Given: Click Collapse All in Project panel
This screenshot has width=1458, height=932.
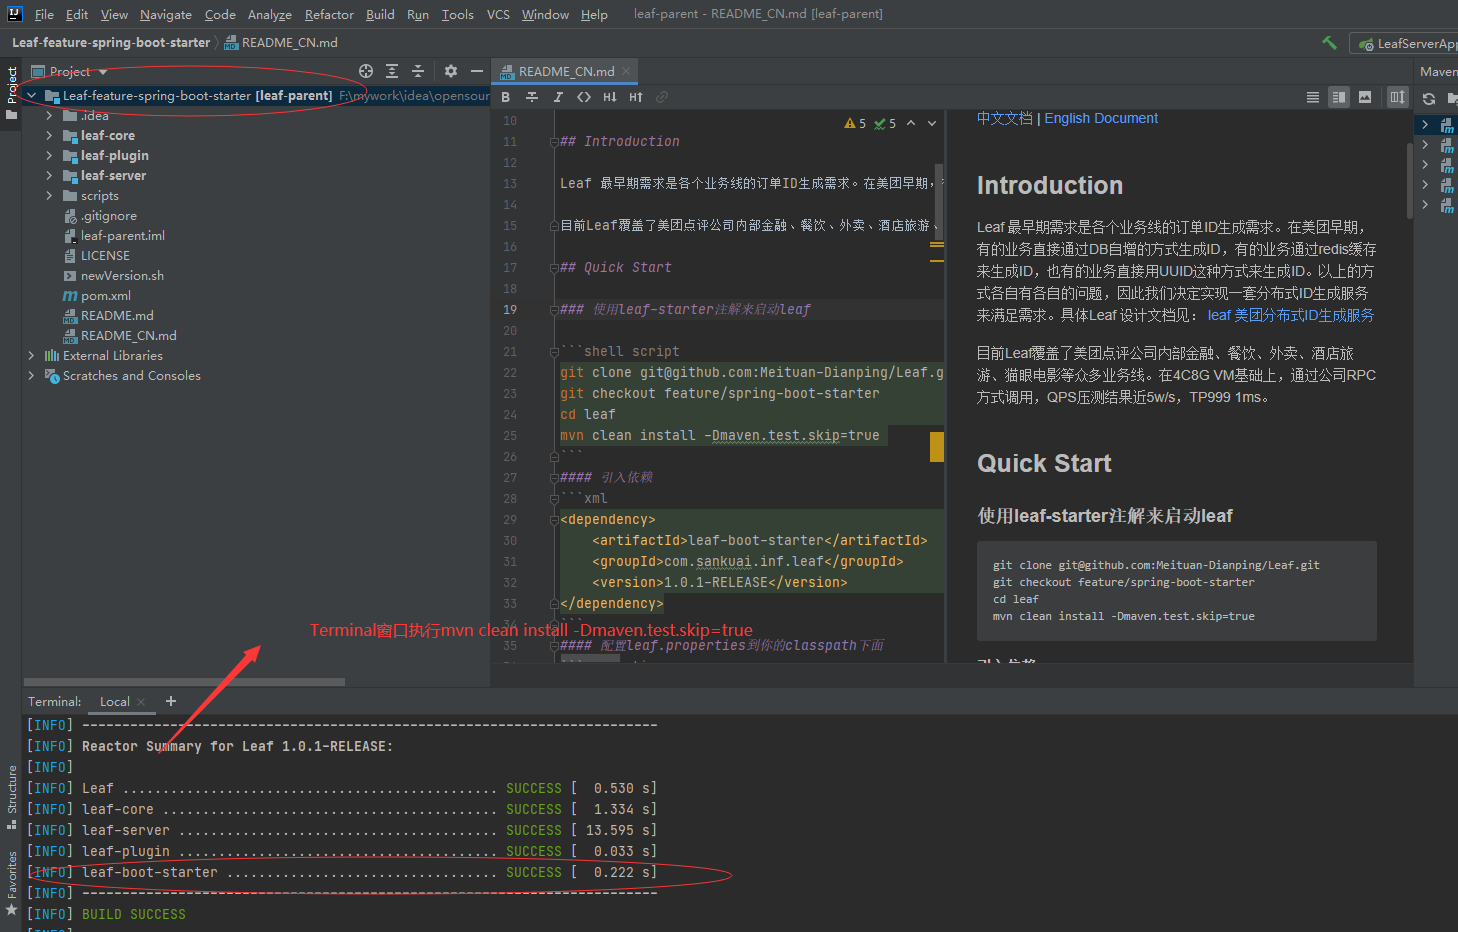Looking at the screenshot, I should pyautogui.click(x=418, y=71).
